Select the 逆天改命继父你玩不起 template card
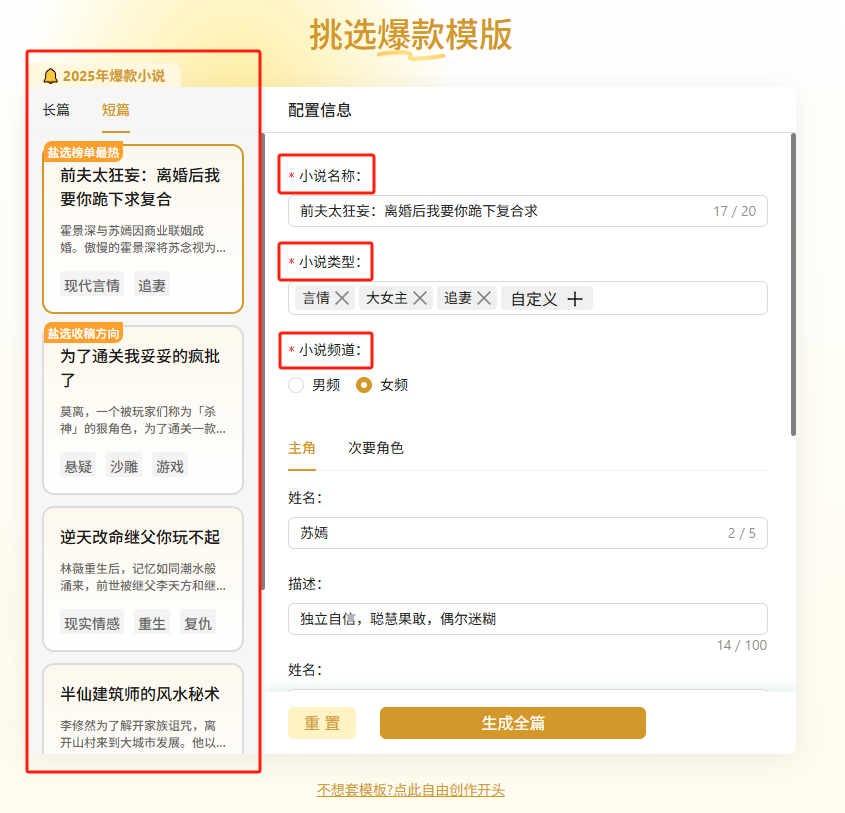This screenshot has height=813, width=845. pos(143,579)
